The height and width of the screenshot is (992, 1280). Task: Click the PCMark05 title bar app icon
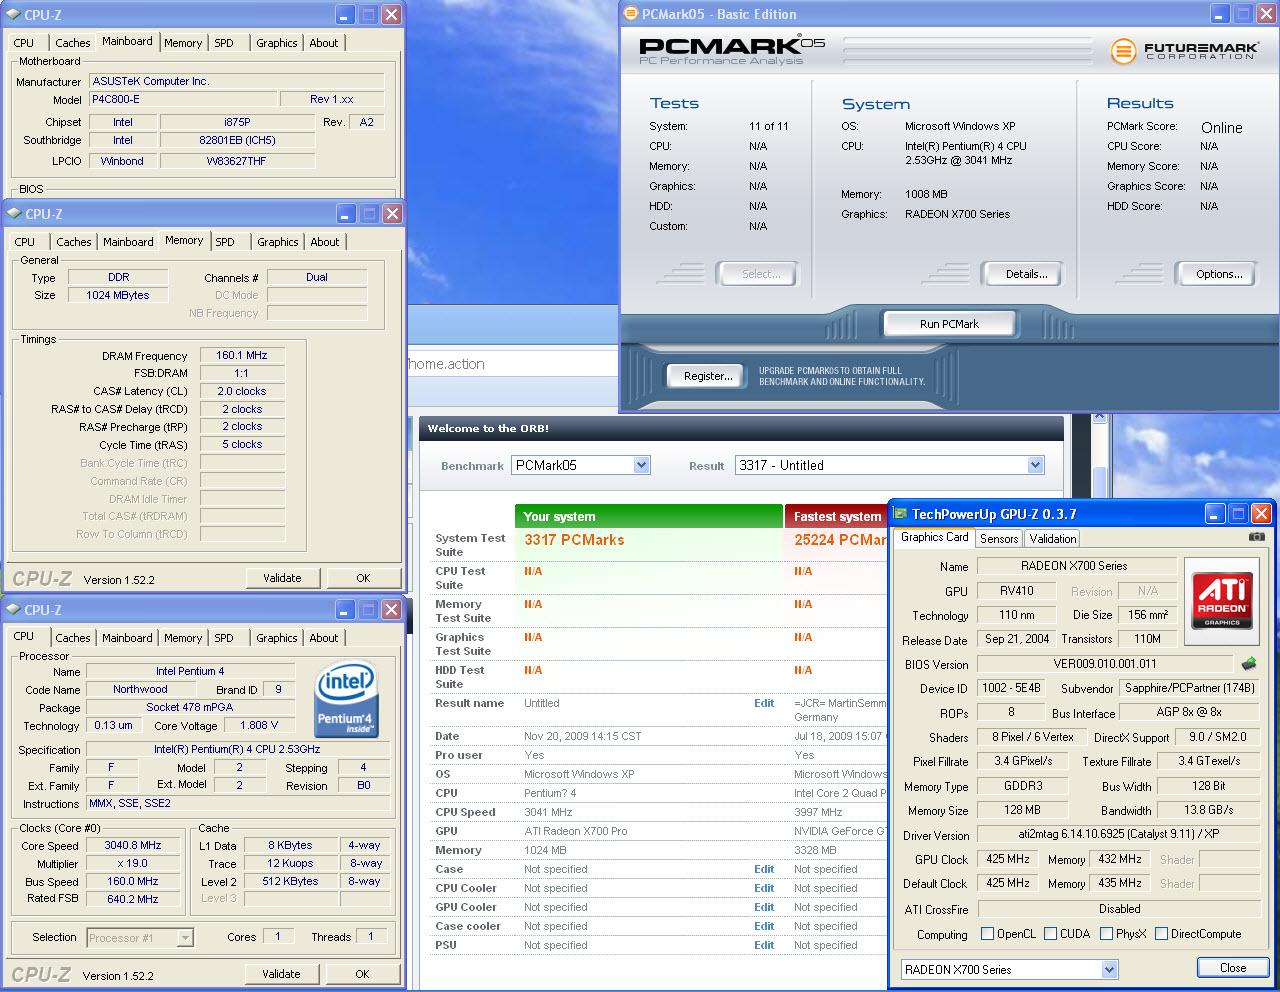(x=630, y=14)
